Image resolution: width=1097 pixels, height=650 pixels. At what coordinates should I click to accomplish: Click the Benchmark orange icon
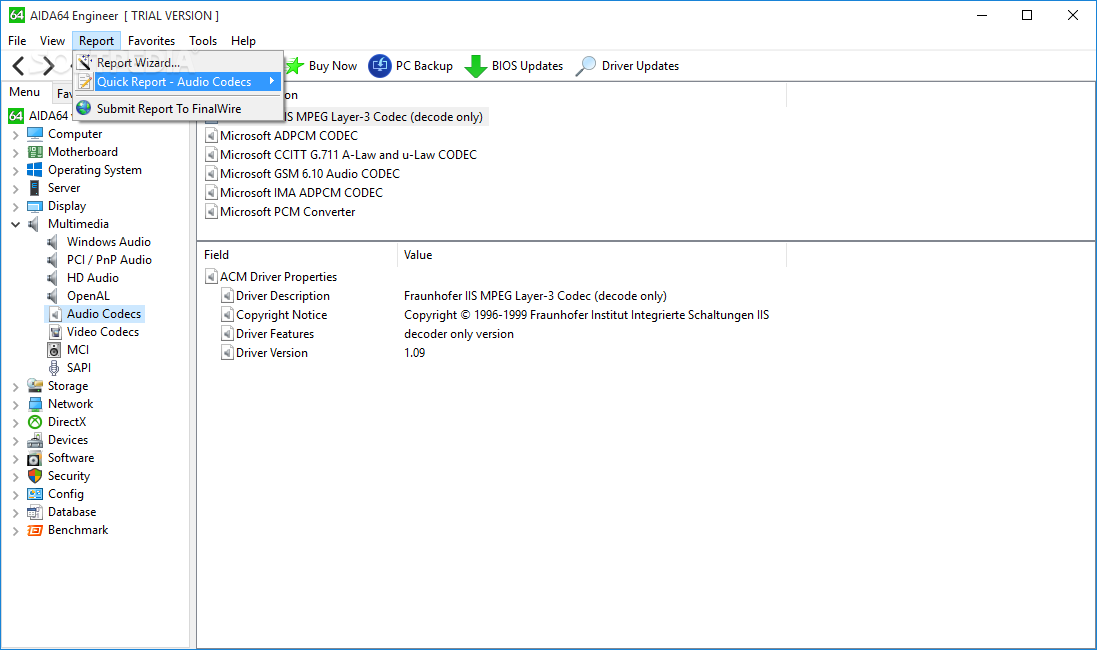(x=35, y=530)
